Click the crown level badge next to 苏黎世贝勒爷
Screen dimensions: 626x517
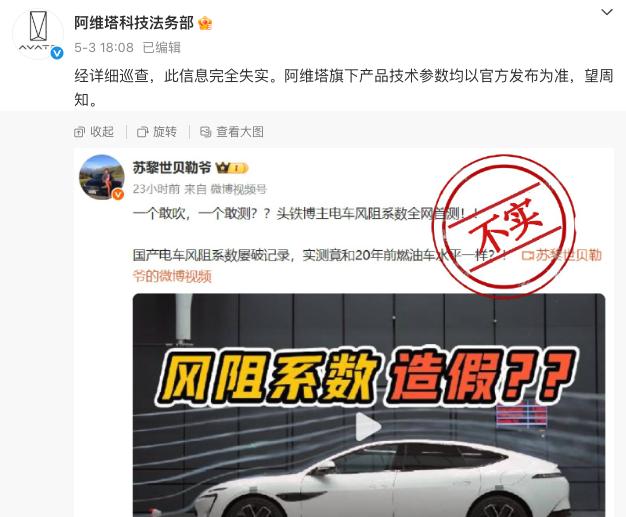tap(232, 168)
